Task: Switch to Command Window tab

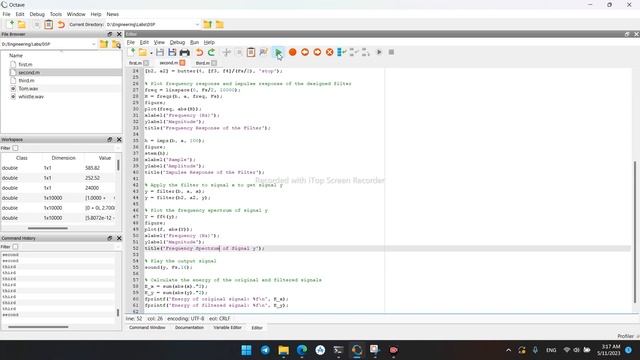Action: (x=147, y=328)
